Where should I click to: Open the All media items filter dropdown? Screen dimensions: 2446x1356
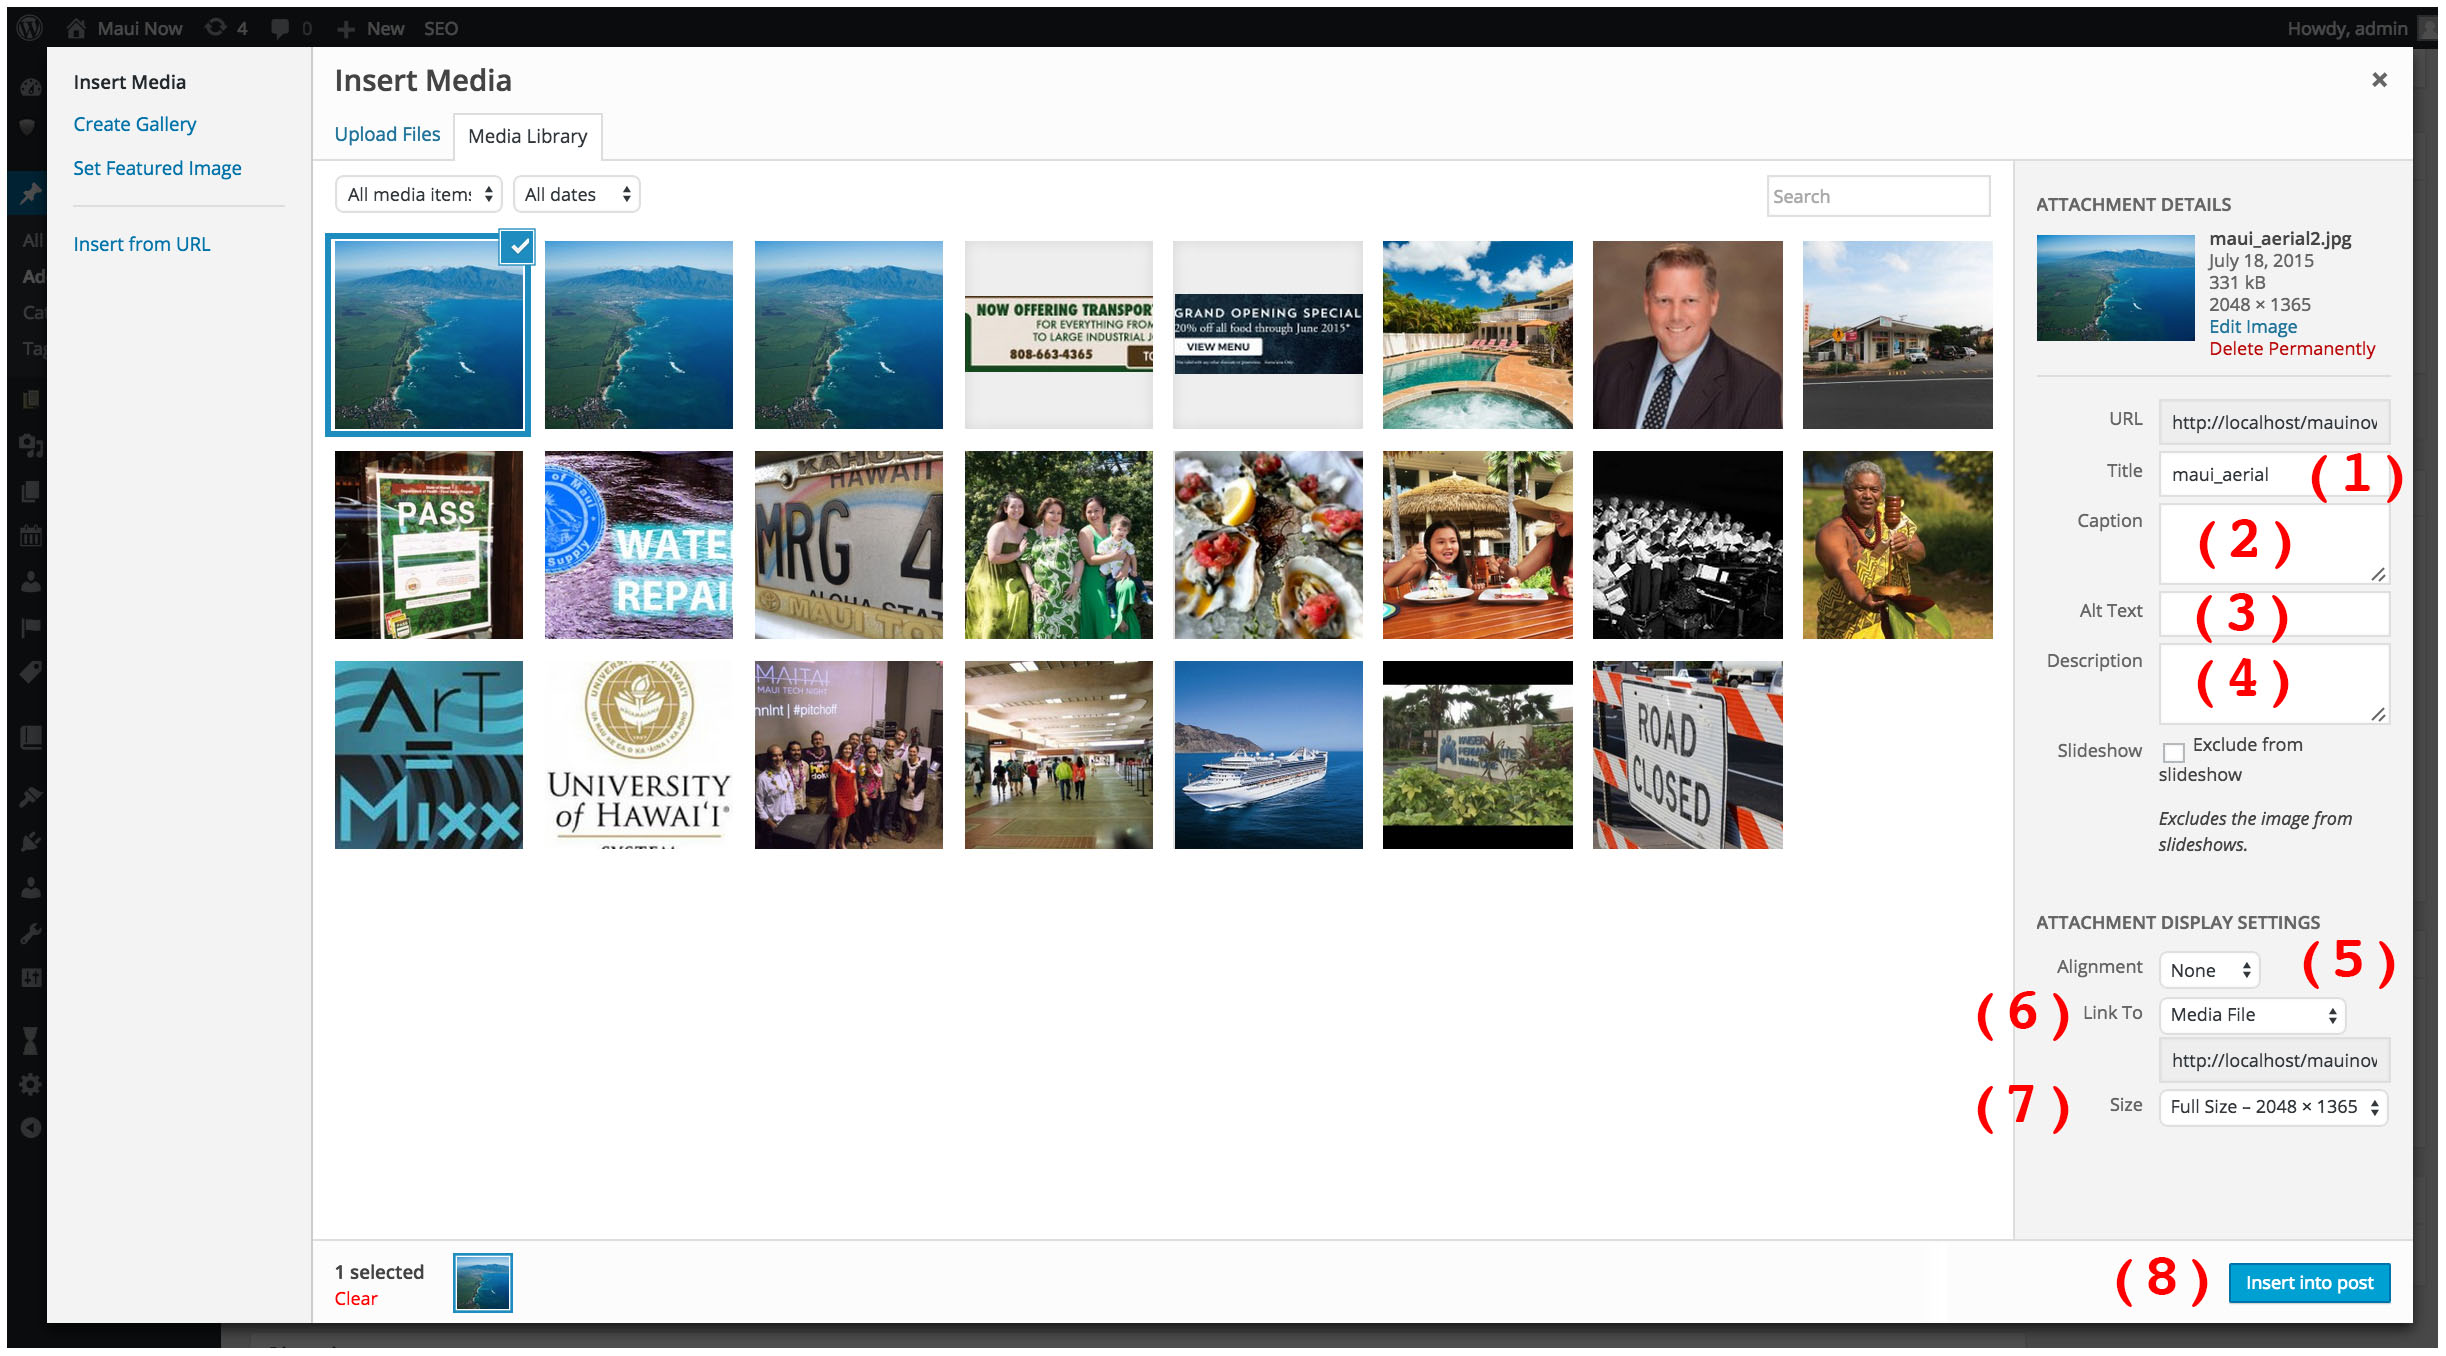point(419,195)
